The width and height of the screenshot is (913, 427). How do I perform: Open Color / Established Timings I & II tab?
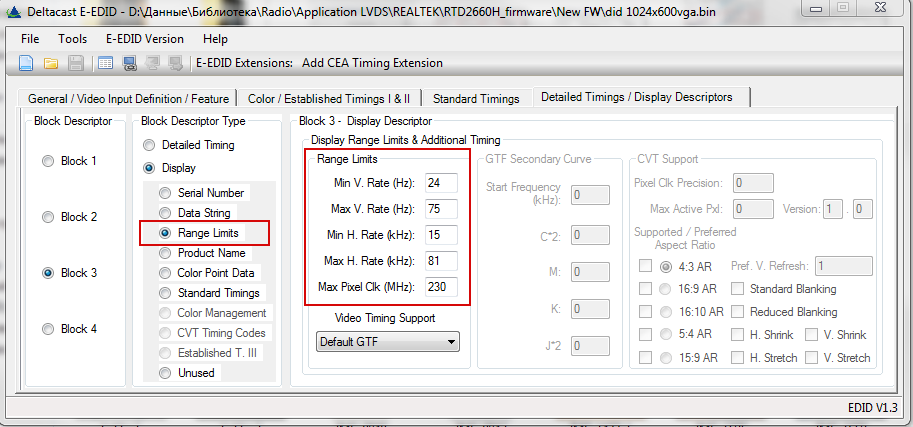329,98
